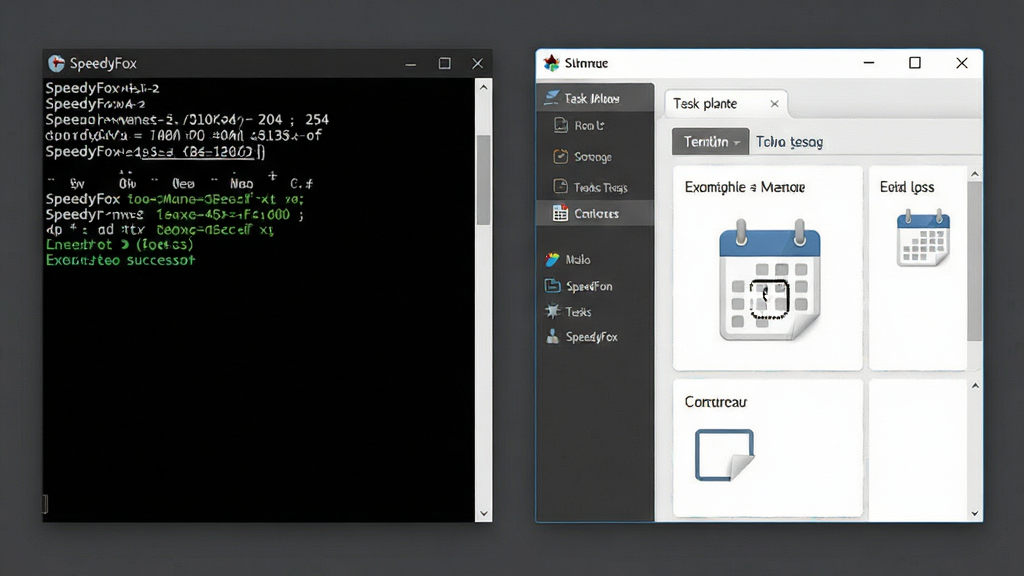Image resolution: width=1024 pixels, height=576 pixels.
Task: Maximize the SpeedyFox terminal window
Action: point(445,63)
